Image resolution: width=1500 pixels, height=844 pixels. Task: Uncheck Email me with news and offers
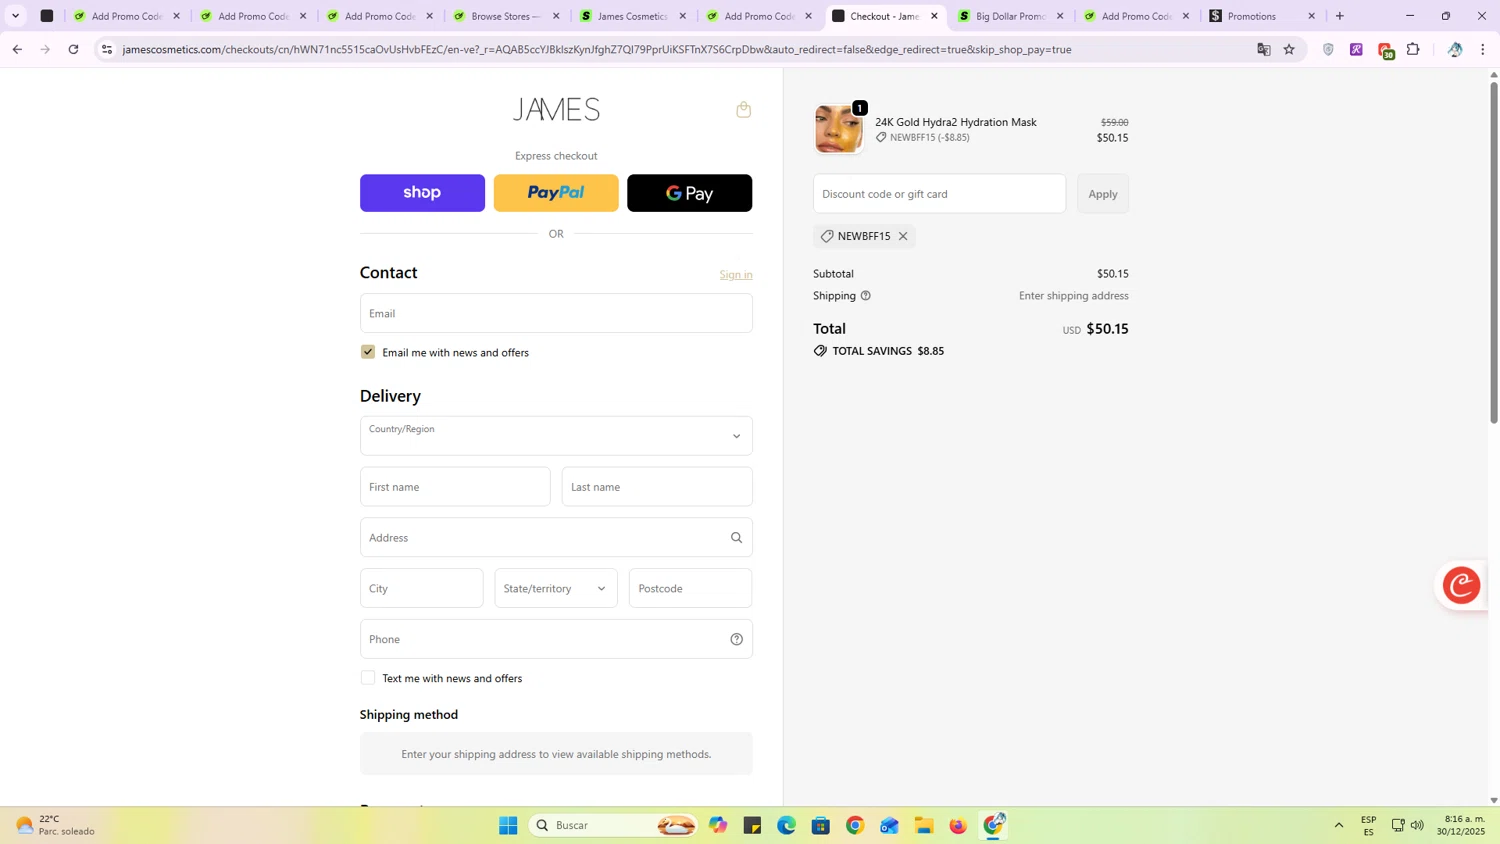[x=368, y=352]
